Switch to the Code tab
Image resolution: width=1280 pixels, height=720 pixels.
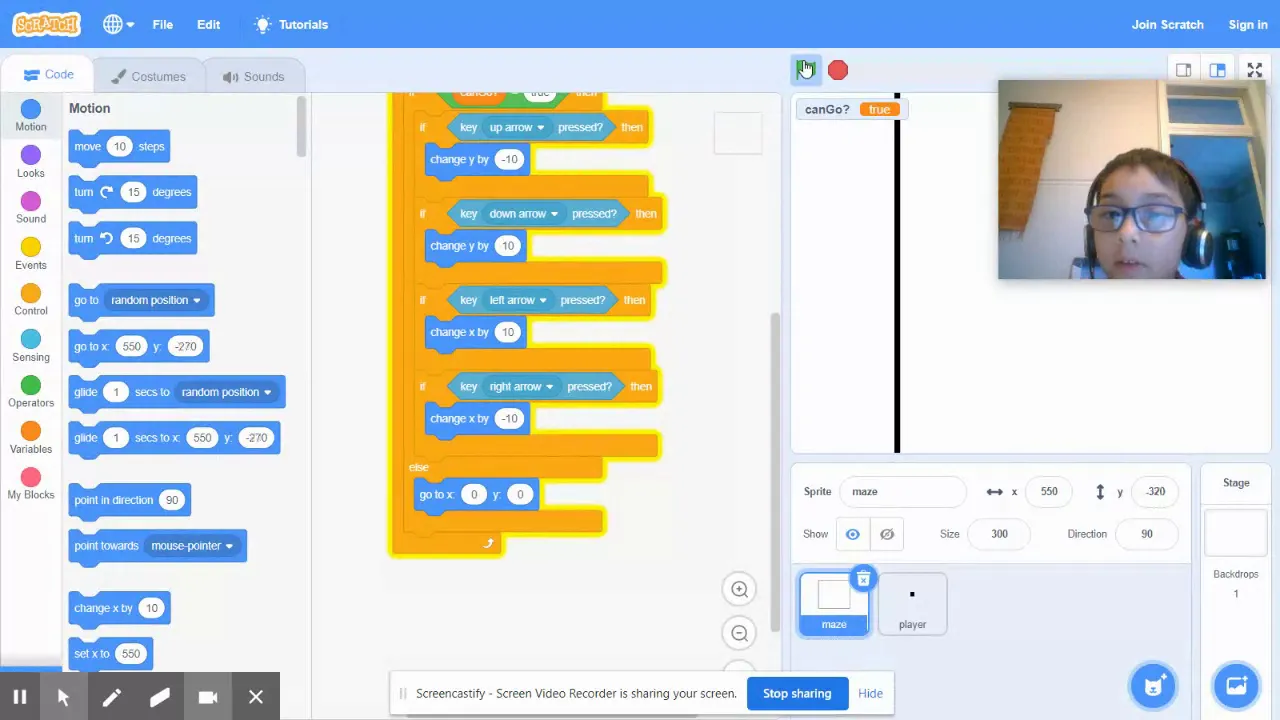click(x=48, y=75)
